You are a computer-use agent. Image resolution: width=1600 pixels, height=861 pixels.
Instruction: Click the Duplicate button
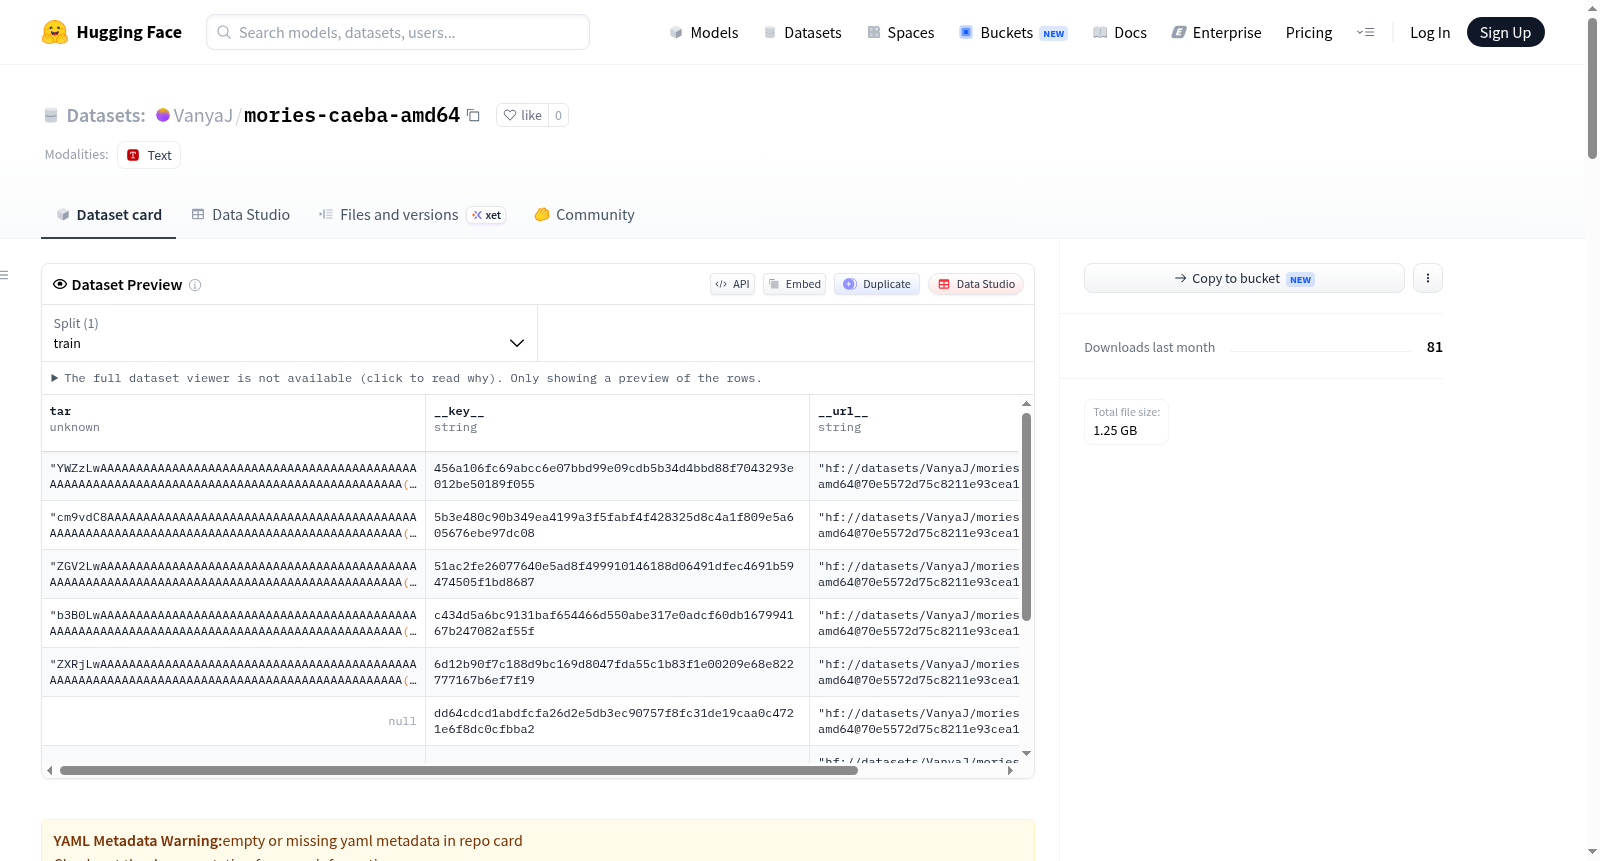(877, 284)
